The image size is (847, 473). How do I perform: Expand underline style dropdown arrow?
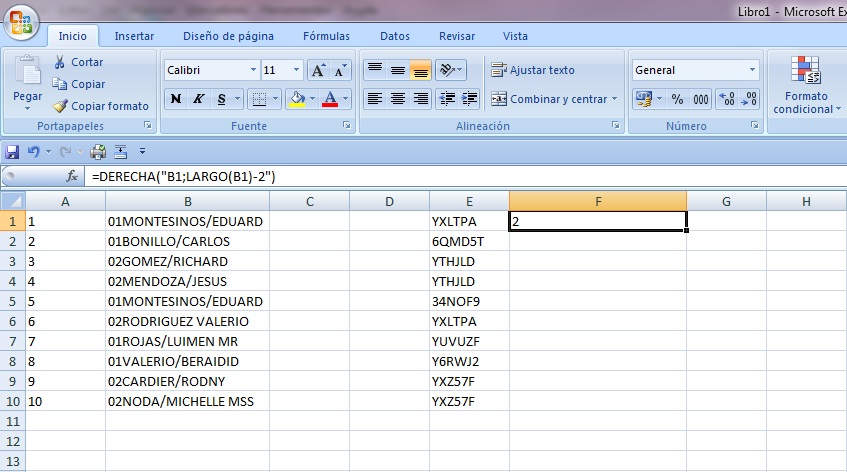point(237,99)
